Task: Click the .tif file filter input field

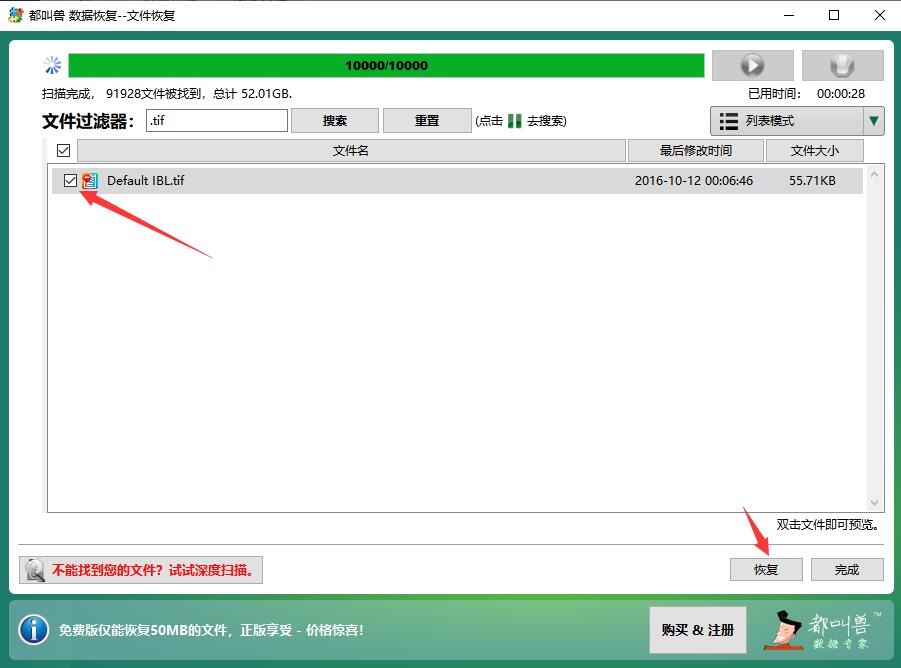Action: point(217,119)
